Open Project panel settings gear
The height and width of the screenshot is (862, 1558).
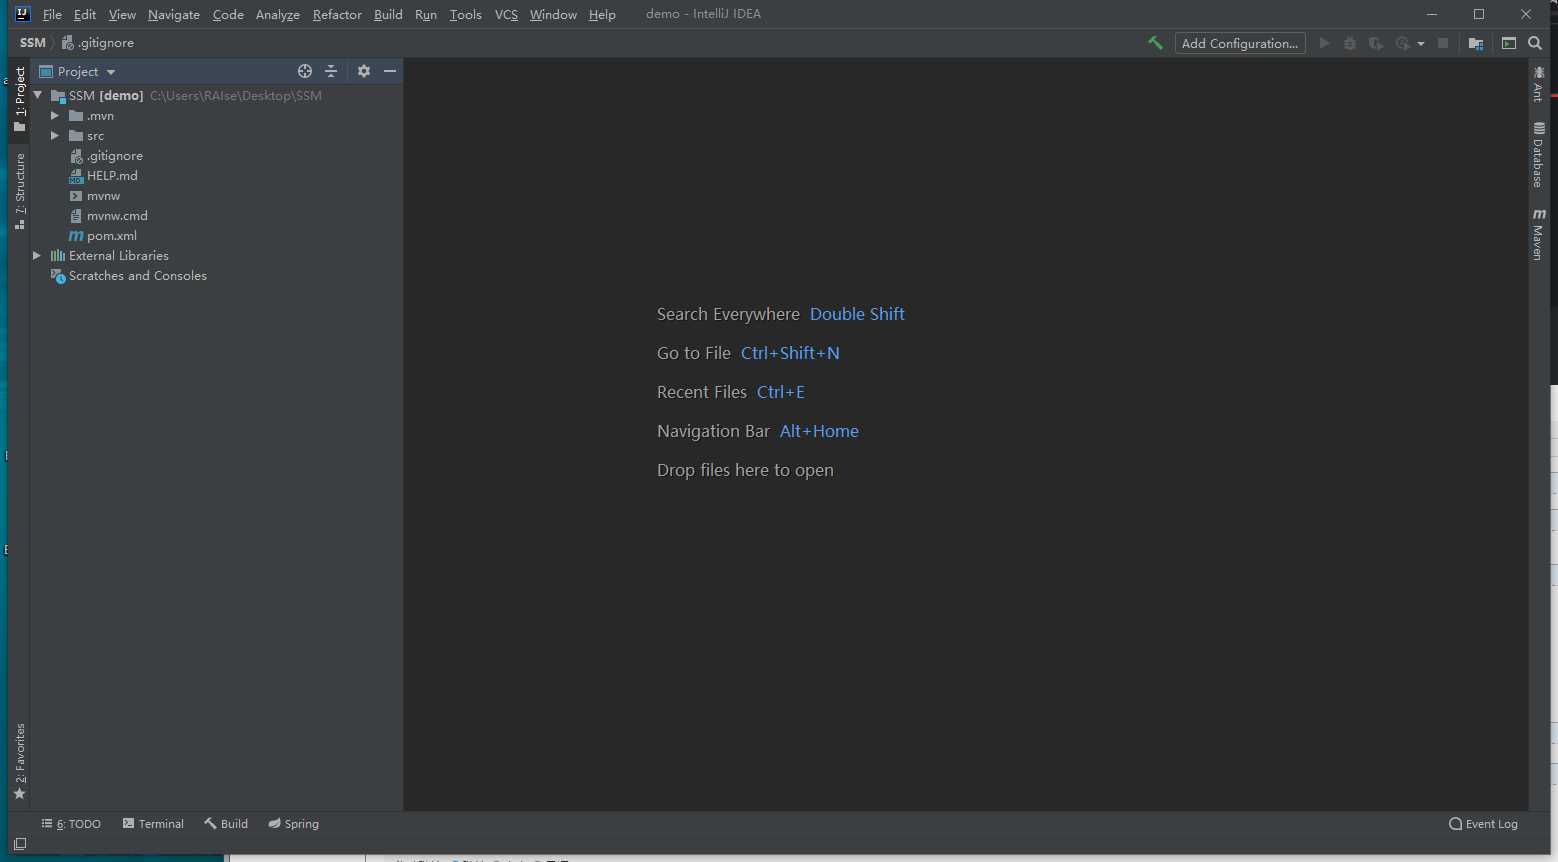tap(364, 71)
